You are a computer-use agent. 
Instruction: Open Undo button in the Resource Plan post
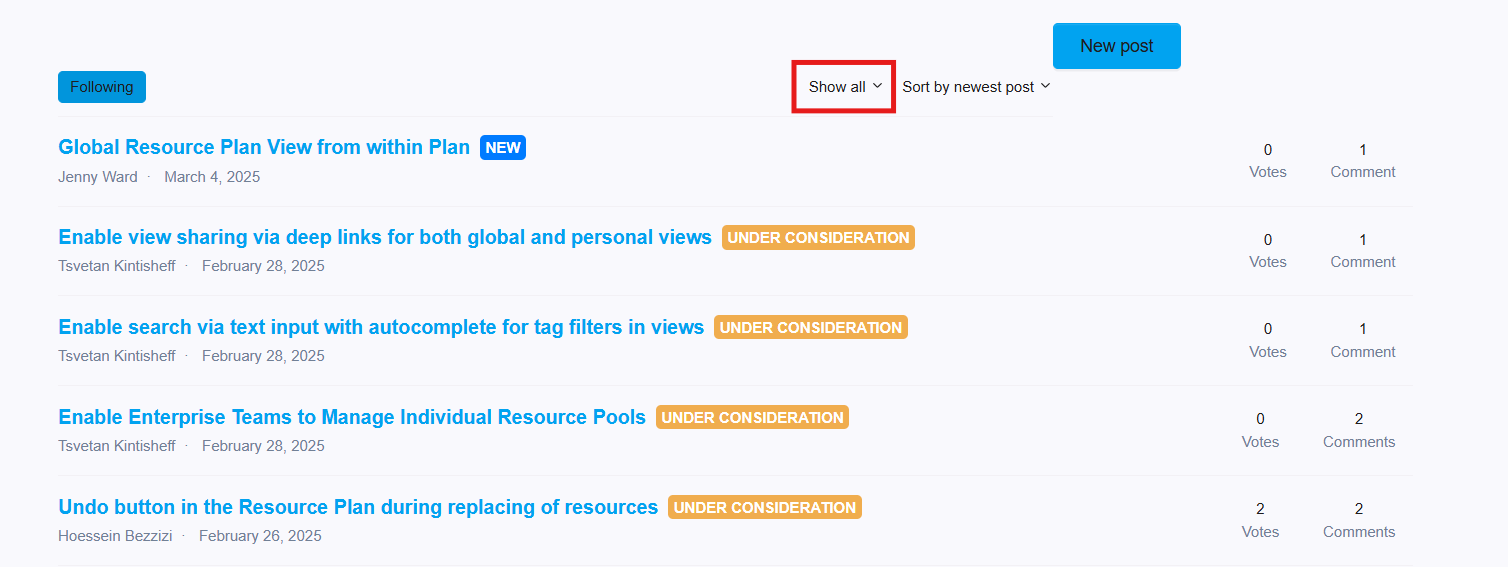pyautogui.click(x=358, y=507)
